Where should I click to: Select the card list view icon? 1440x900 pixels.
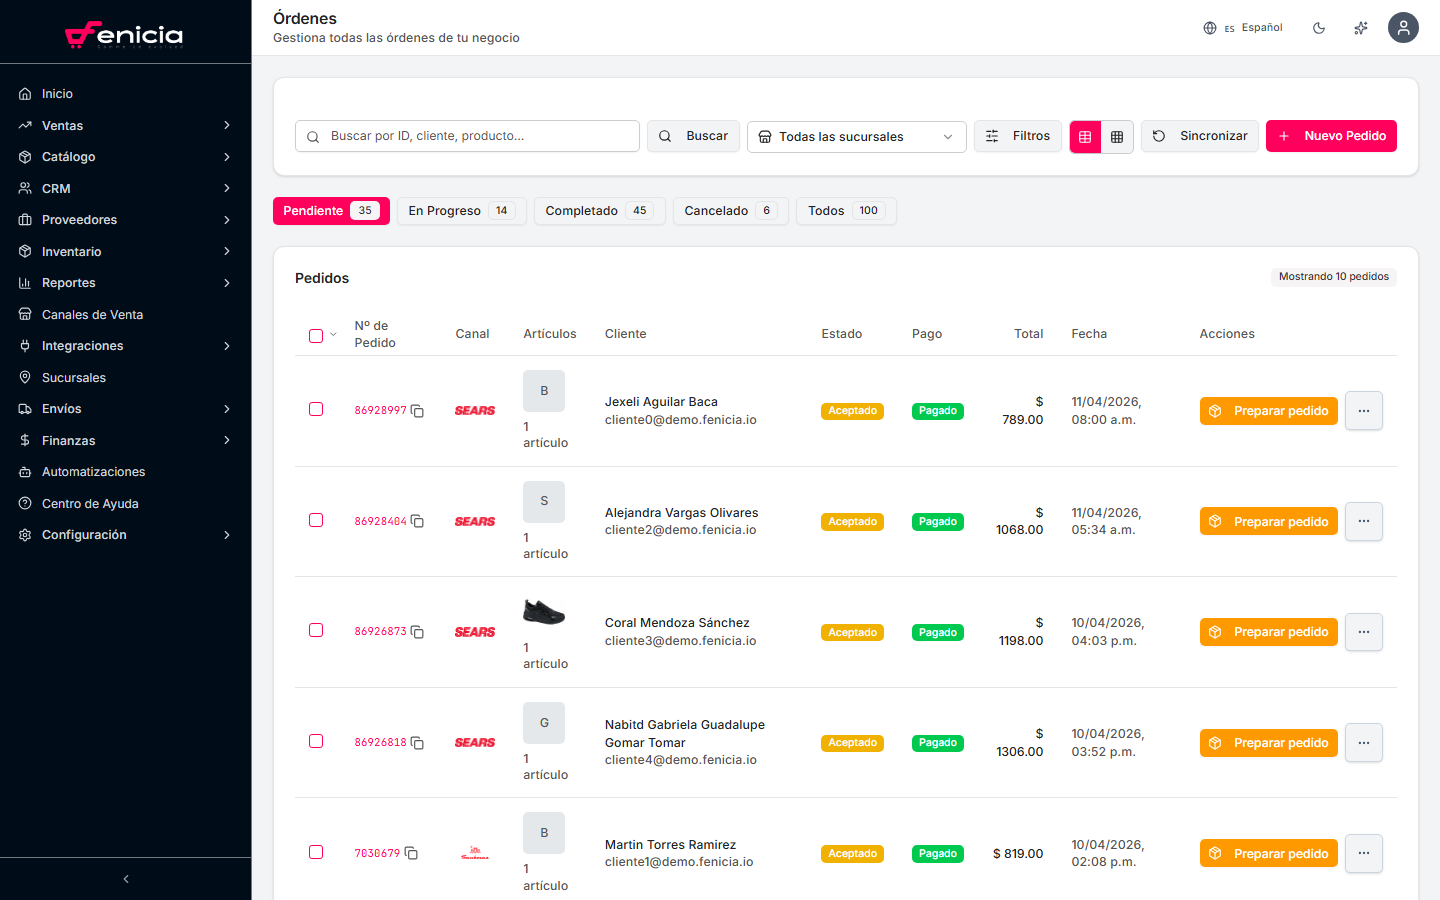1085,137
